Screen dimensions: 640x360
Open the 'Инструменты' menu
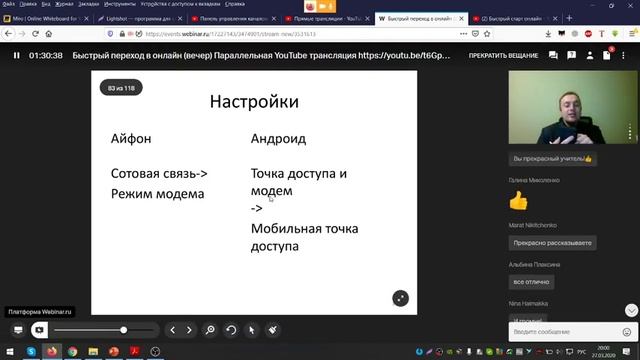click(120, 4)
